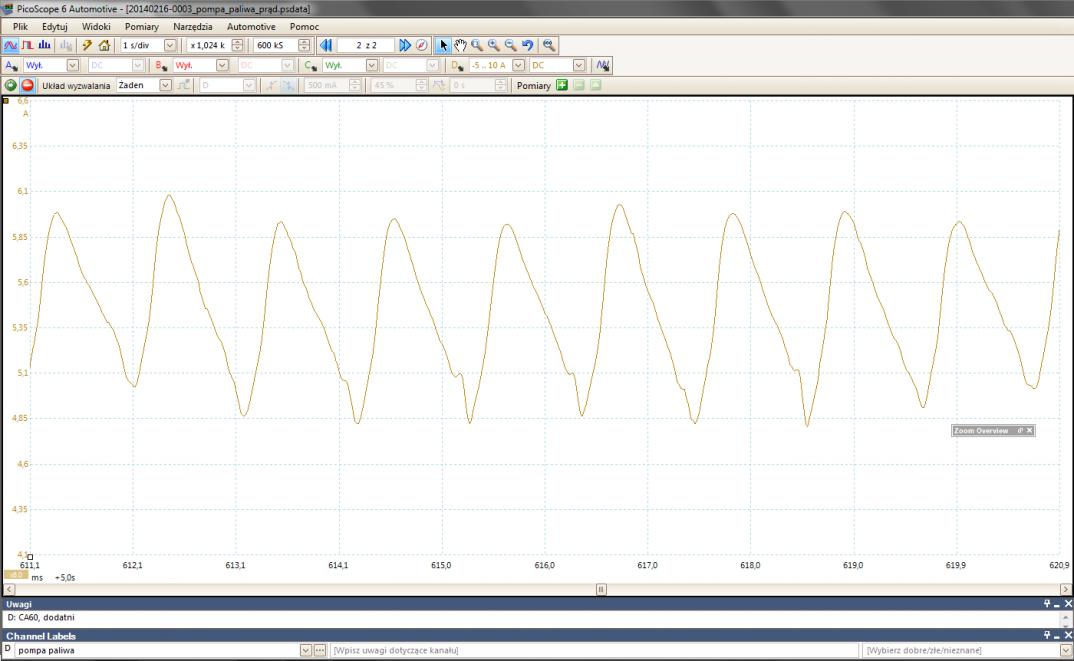The image size is (1074, 661).
Task: Open channel D range -5..10 A dropdown
Action: (518, 65)
